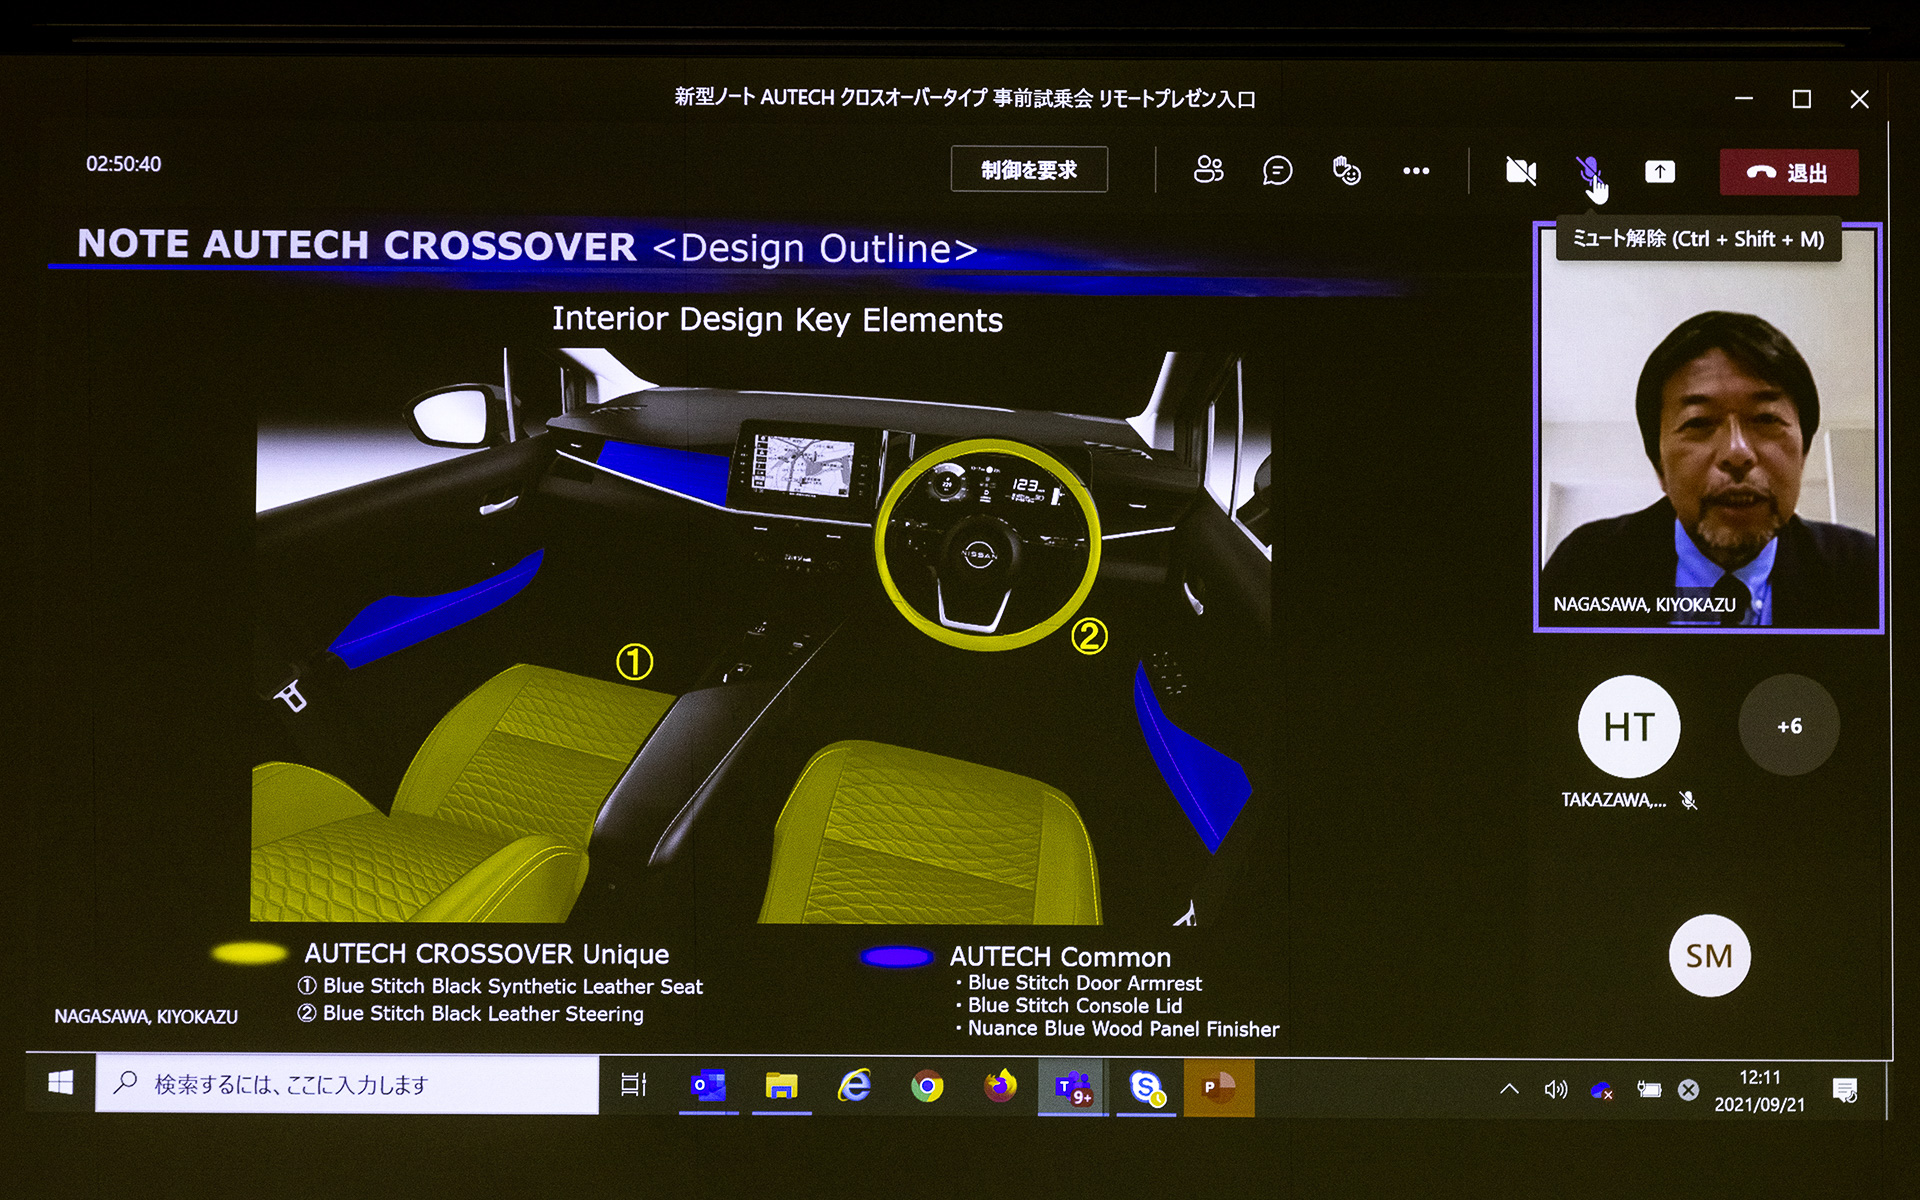1920x1200 pixels.
Task: Open the meeting chat icon
Action: pos(1277,171)
